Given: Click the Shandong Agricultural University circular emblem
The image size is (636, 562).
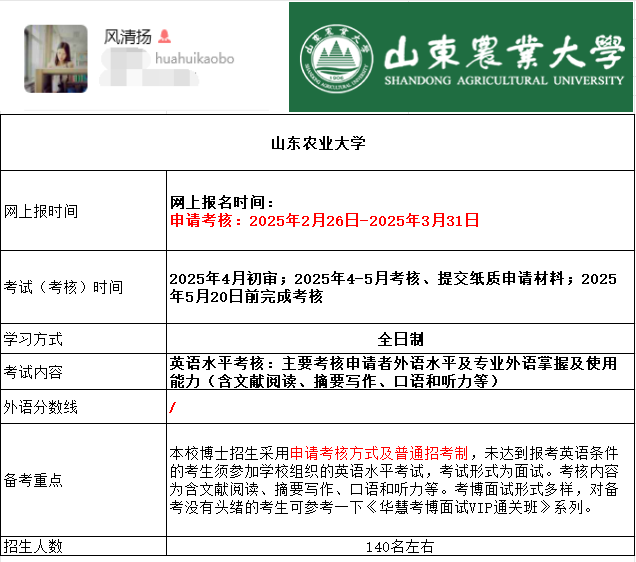Looking at the screenshot, I should coord(337,58).
